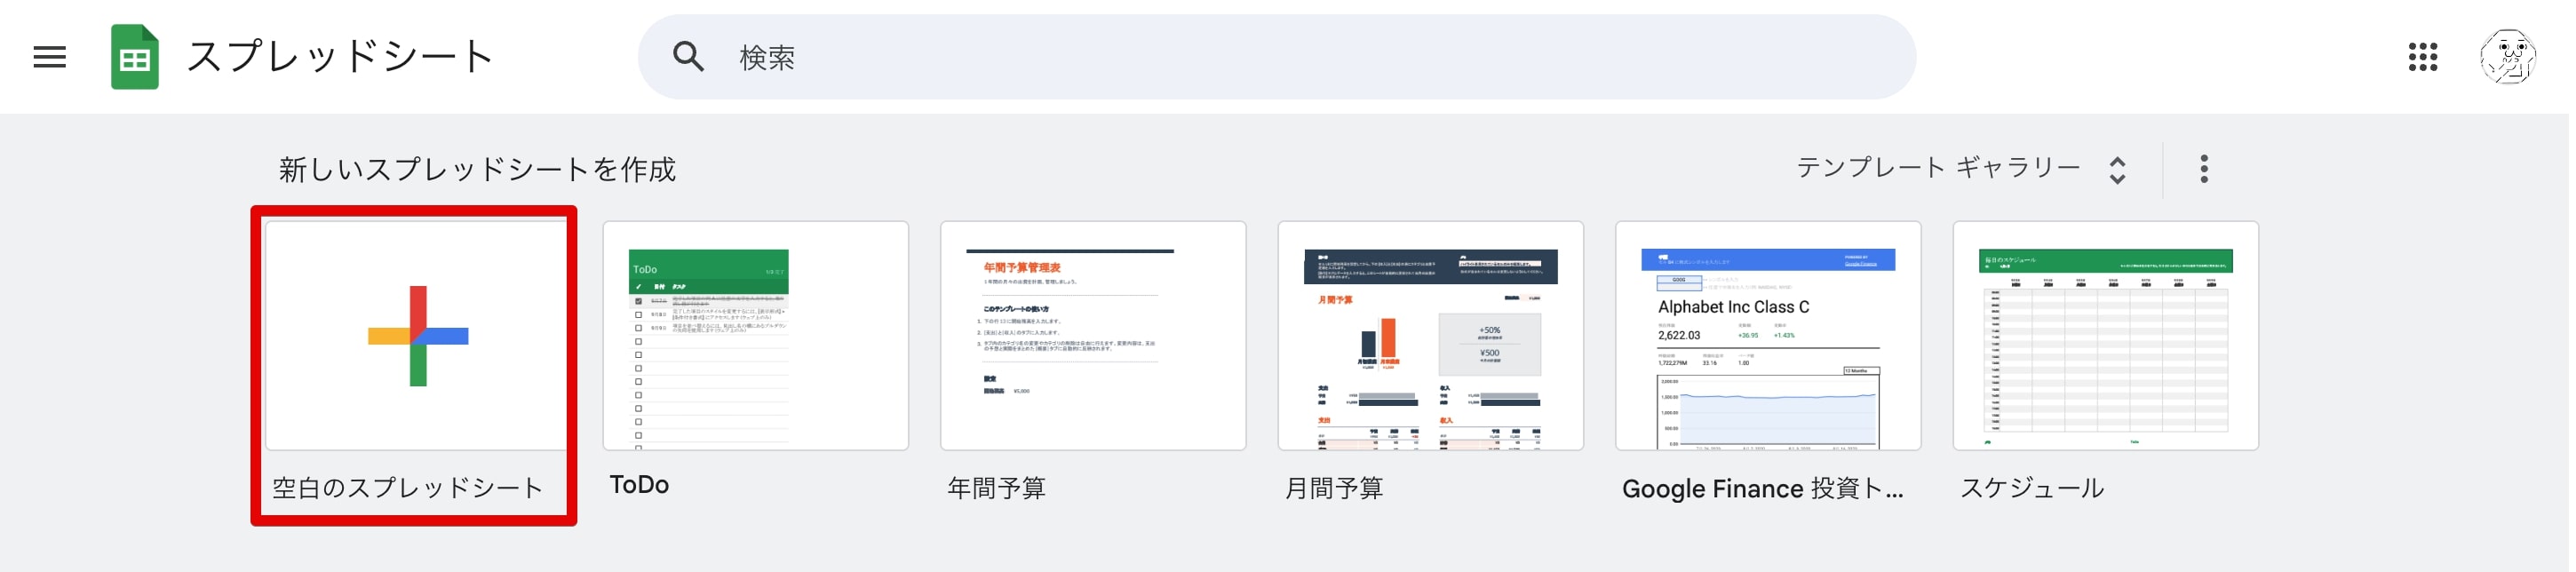Click the search magnifier icon
The width and height of the screenshot is (2576, 572).
689,57
